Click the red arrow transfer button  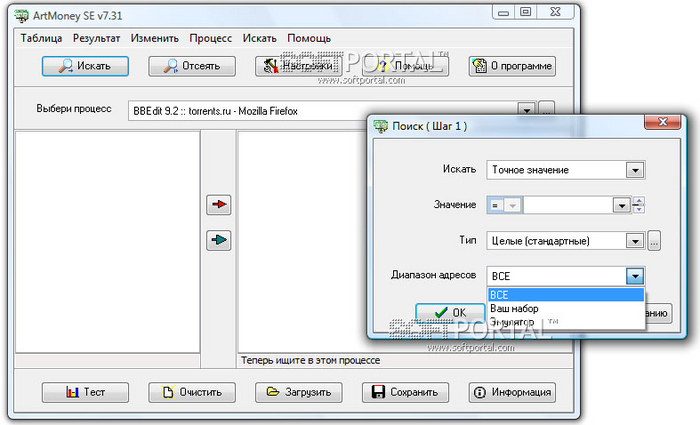pyautogui.click(x=218, y=205)
